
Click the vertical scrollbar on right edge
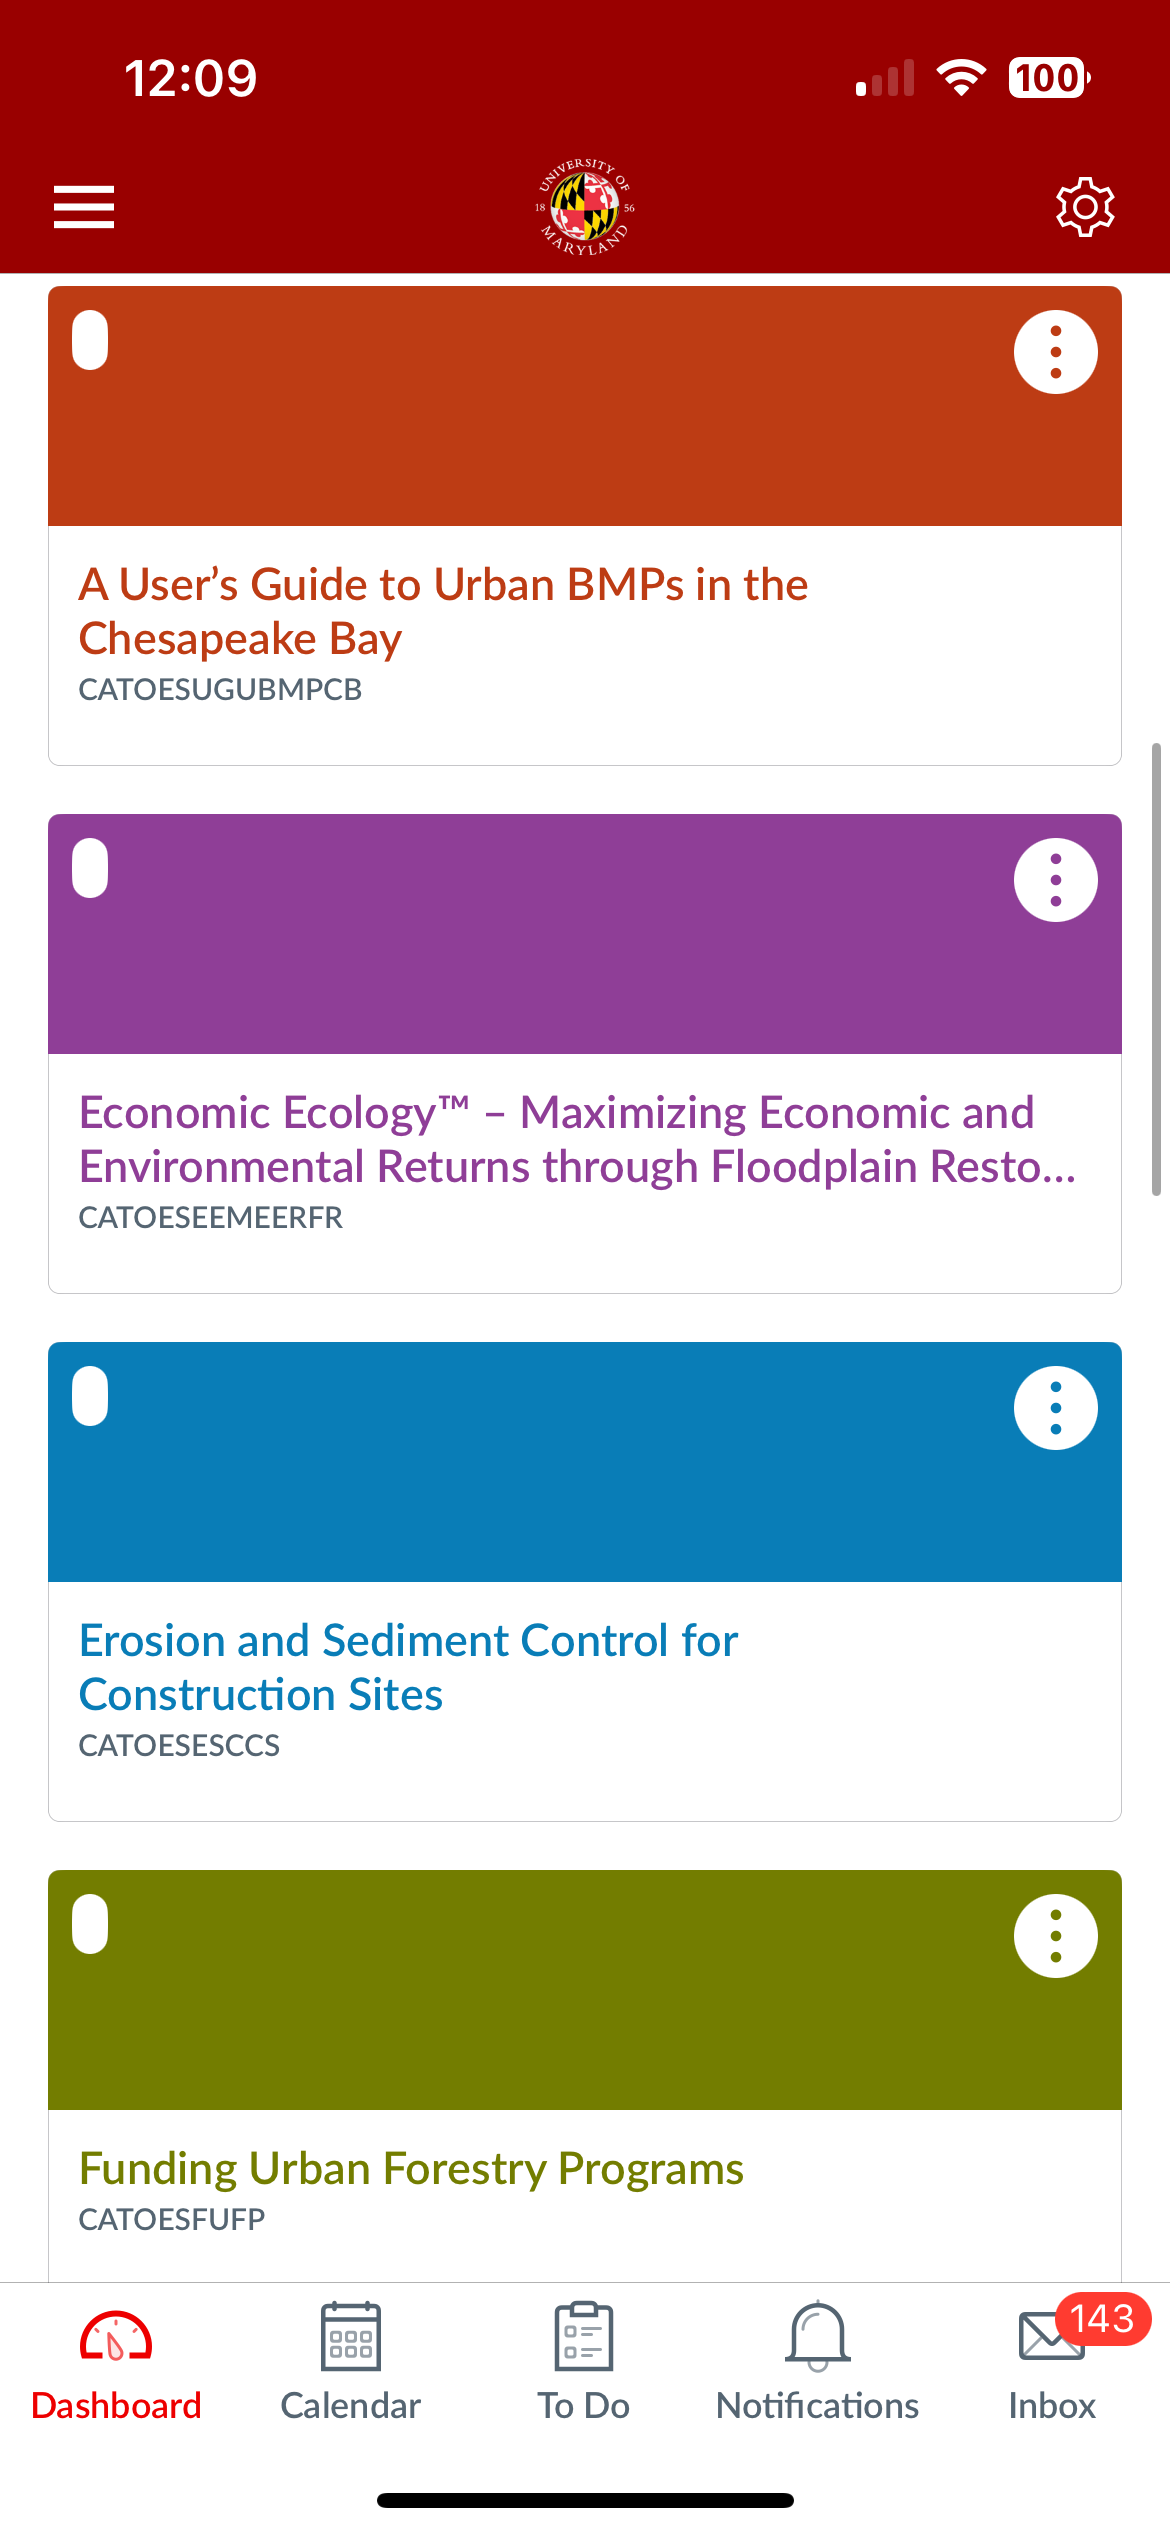click(1156, 969)
